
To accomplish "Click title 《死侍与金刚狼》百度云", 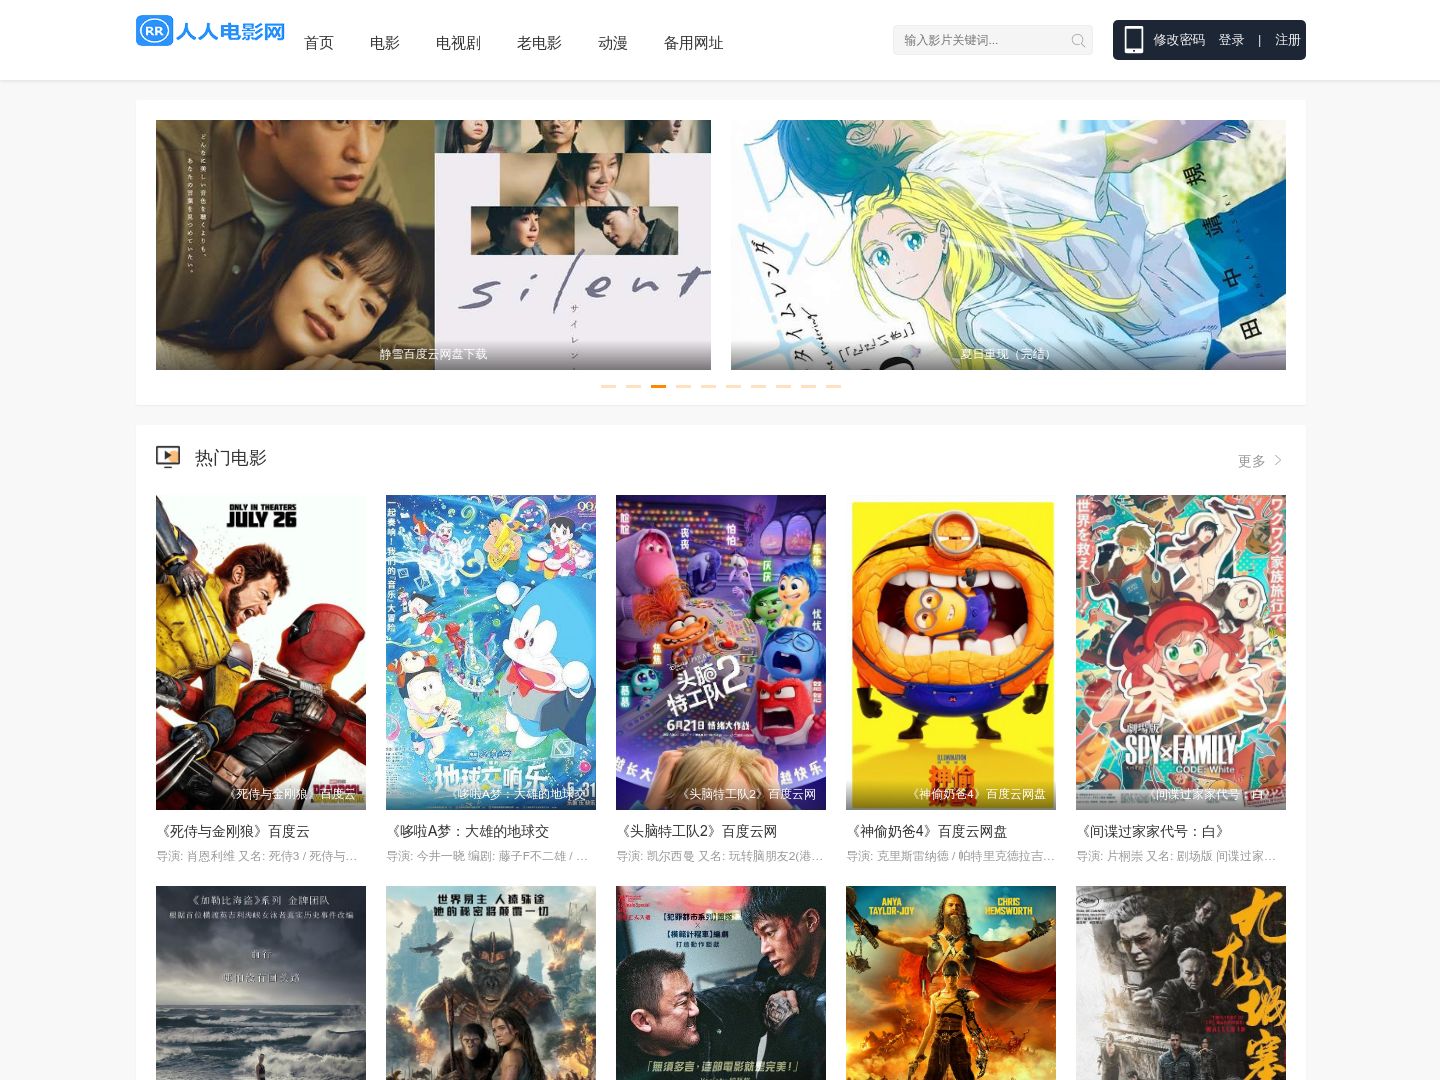I will [233, 831].
